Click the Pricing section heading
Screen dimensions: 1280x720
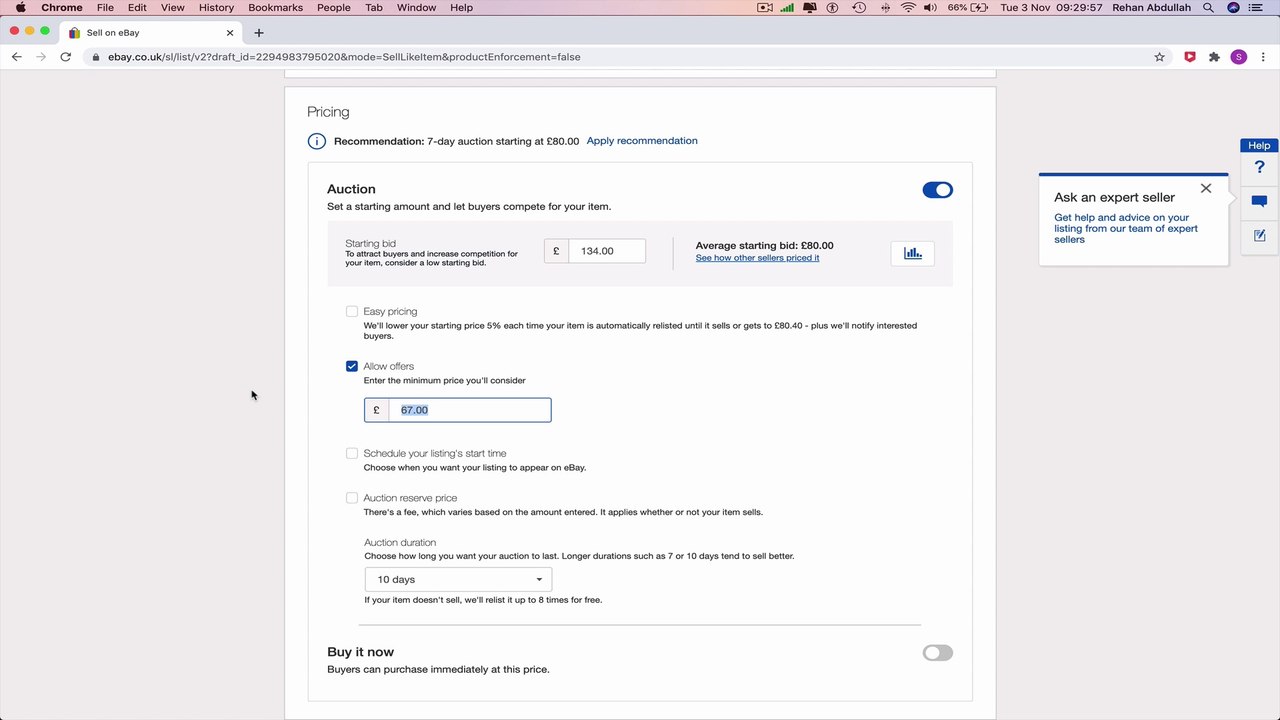tap(328, 112)
